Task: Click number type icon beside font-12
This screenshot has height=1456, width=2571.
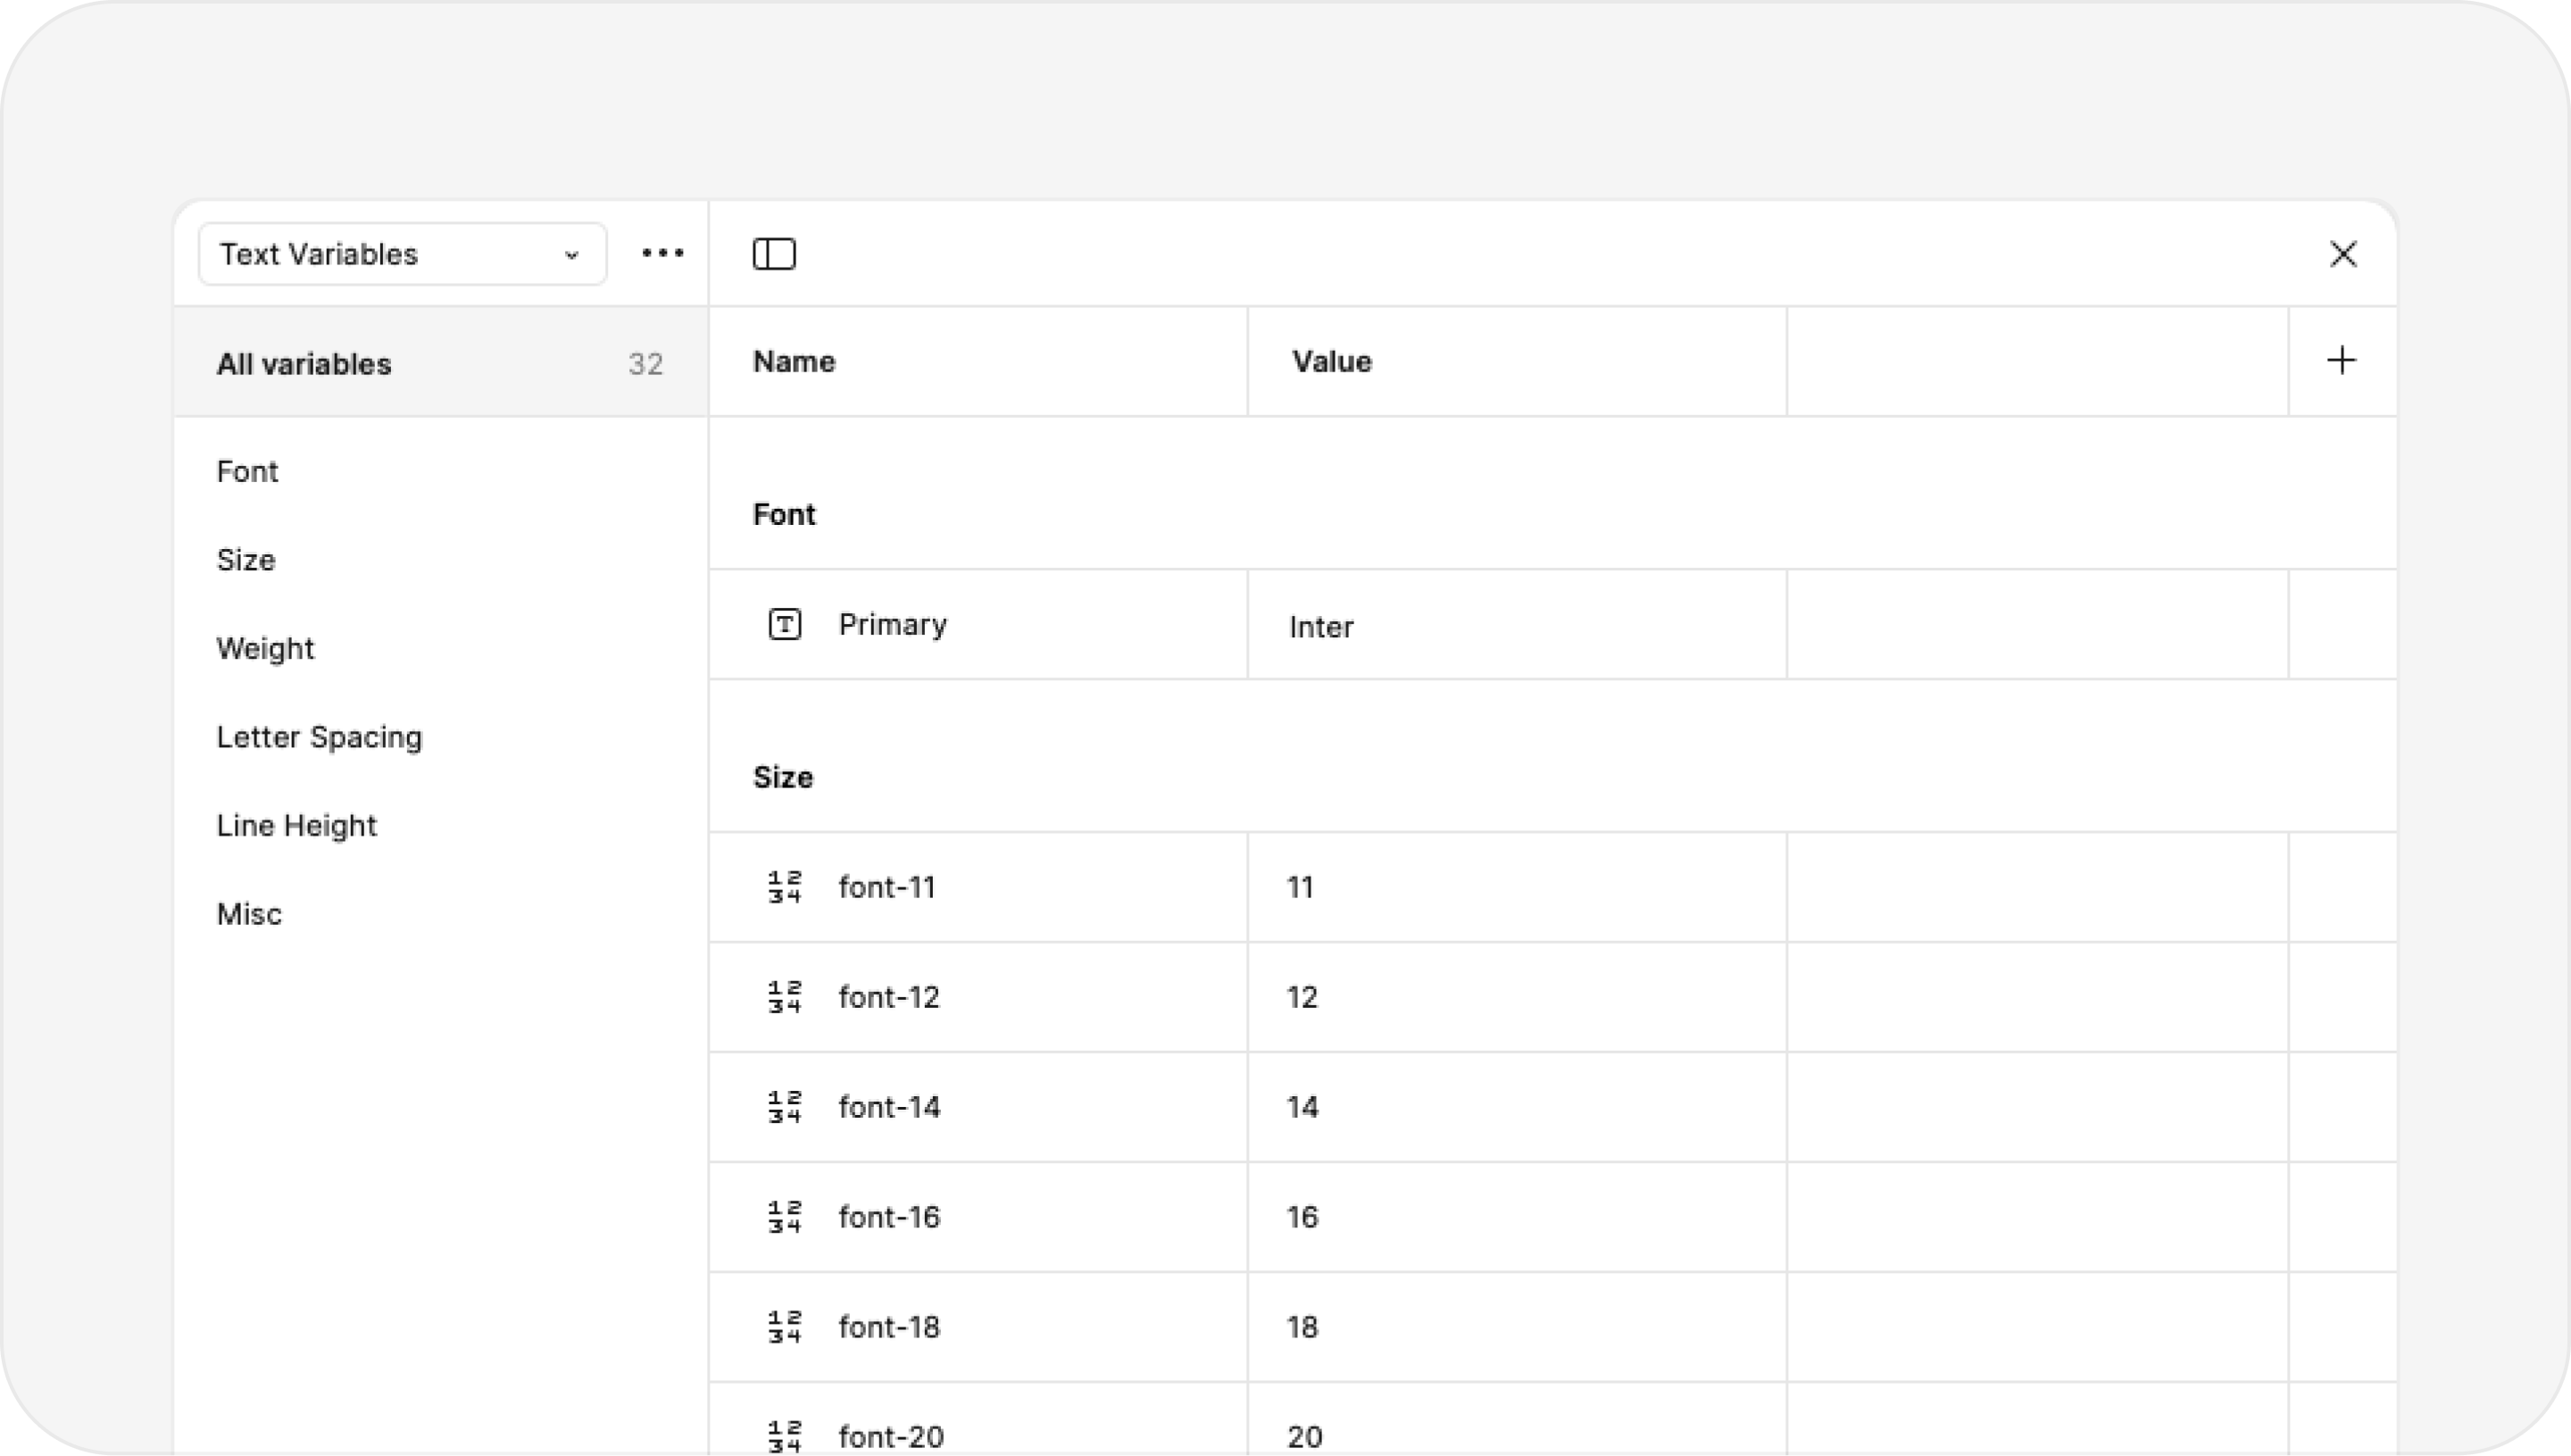Action: pos(784,997)
